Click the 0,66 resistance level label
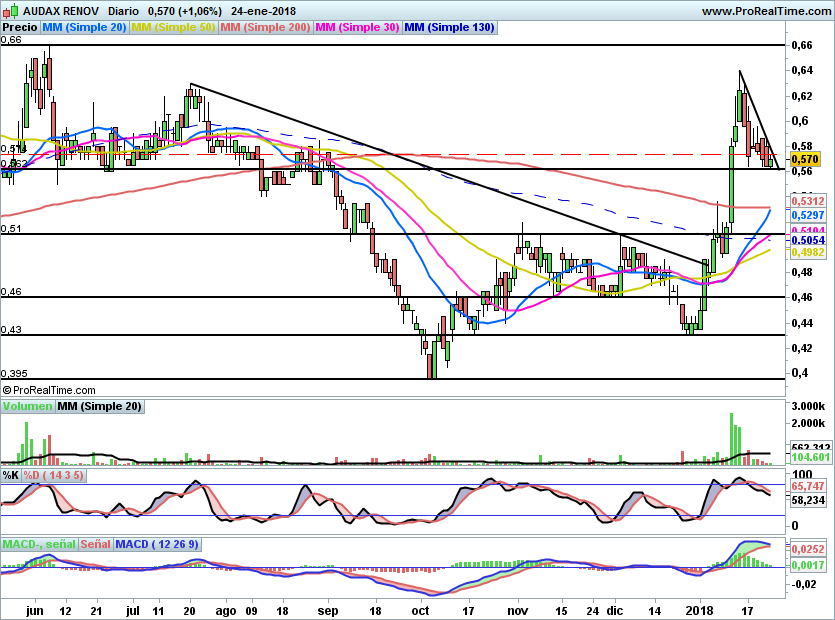835x620 pixels. pyautogui.click(x=11, y=39)
